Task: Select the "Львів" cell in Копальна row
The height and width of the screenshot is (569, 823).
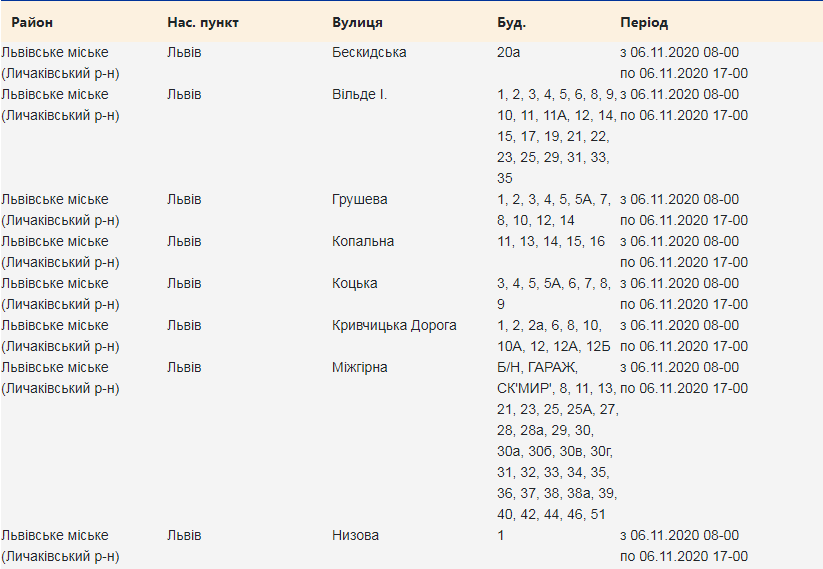Action: [x=184, y=241]
